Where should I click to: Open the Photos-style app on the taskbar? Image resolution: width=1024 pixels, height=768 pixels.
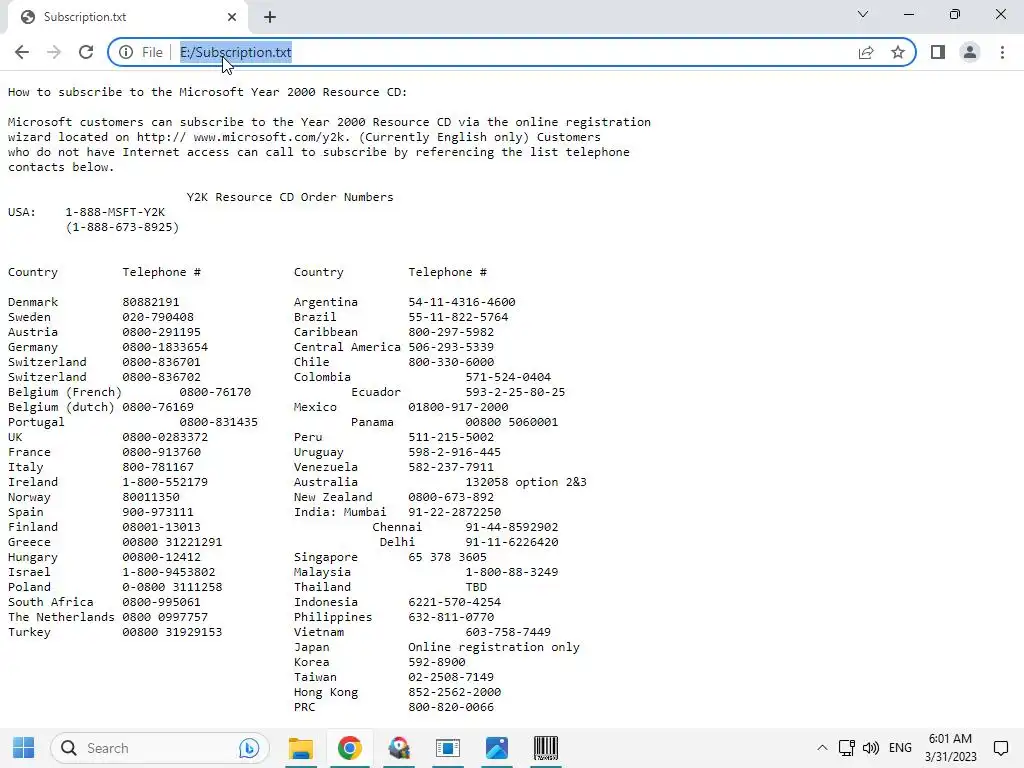pos(497,748)
